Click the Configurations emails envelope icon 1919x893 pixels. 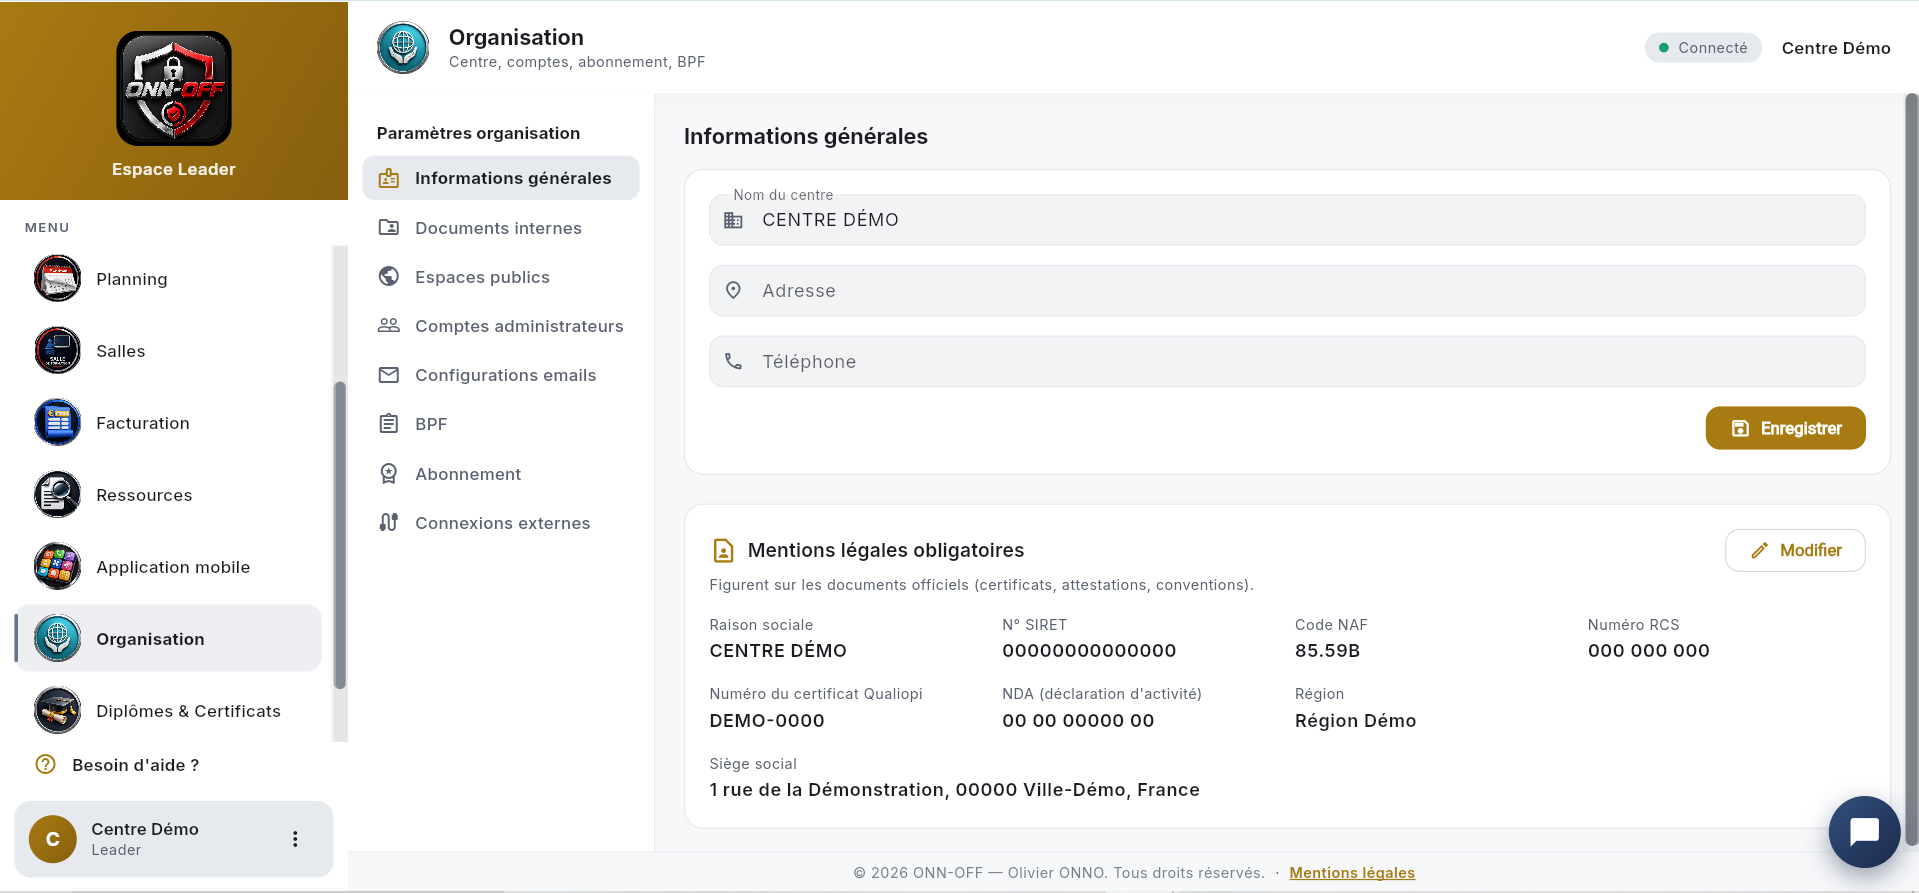pyautogui.click(x=389, y=375)
